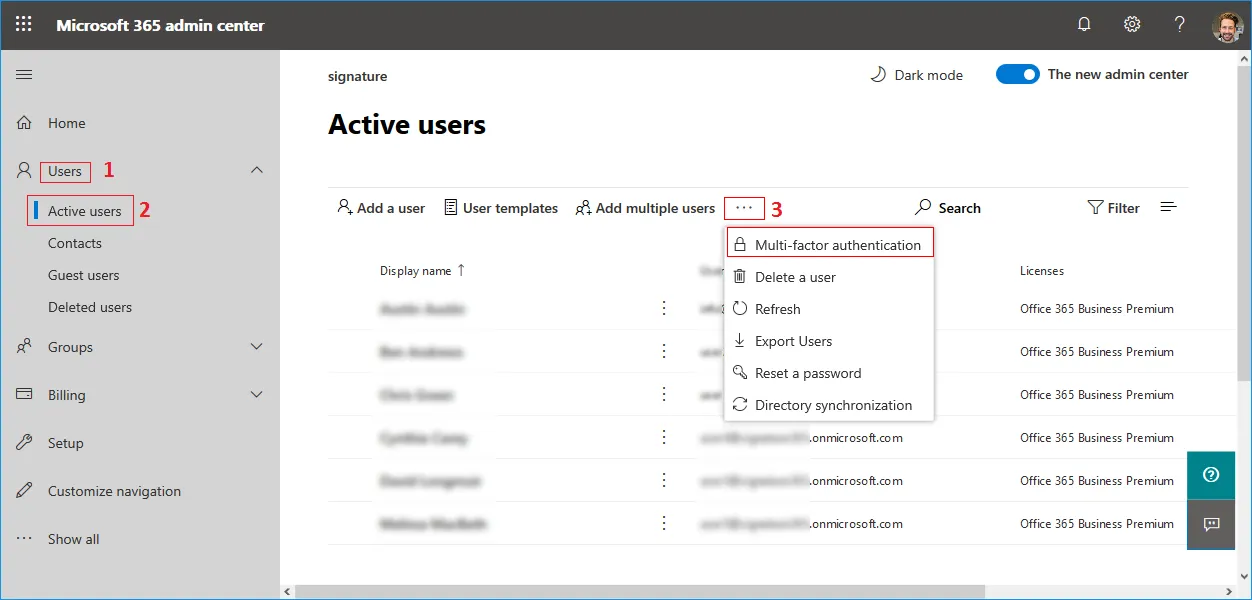Click the Directory synchronization sync icon
Image resolution: width=1252 pixels, height=600 pixels.
(740, 405)
